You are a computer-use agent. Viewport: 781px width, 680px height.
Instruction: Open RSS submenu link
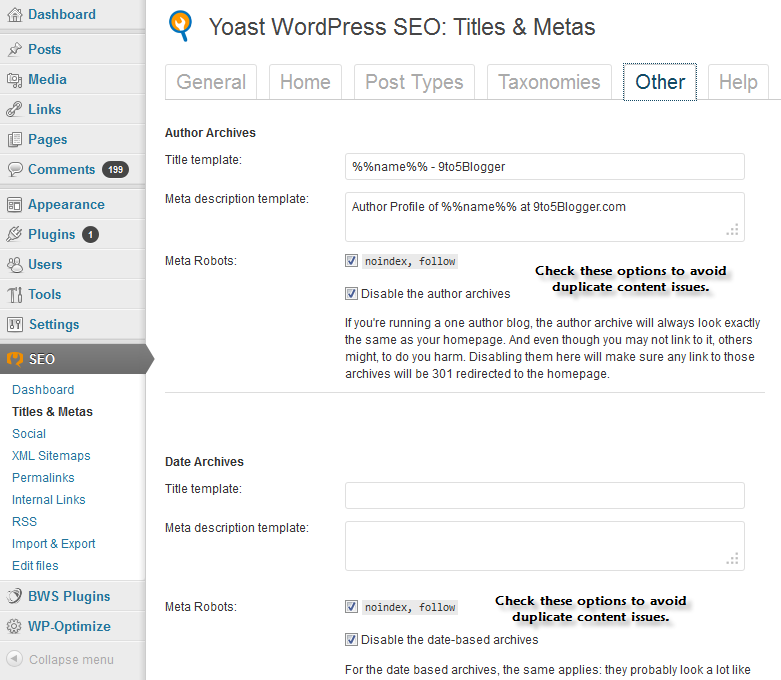(24, 521)
